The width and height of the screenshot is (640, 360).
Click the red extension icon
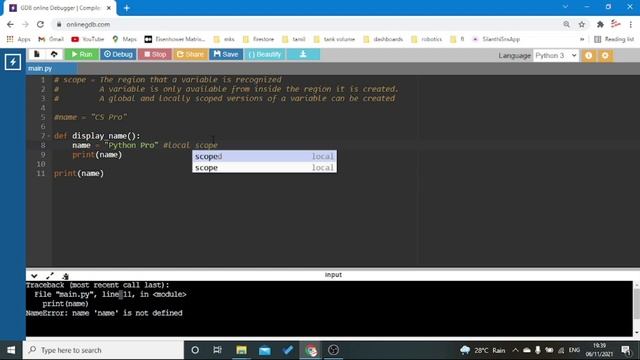click(x=616, y=24)
